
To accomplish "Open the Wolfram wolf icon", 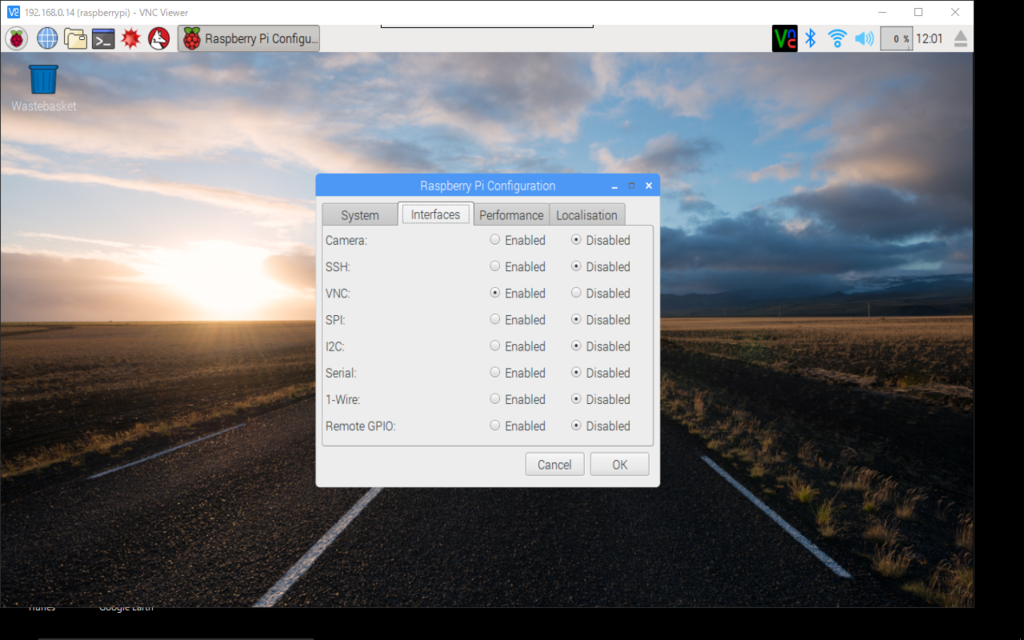I will (x=159, y=39).
